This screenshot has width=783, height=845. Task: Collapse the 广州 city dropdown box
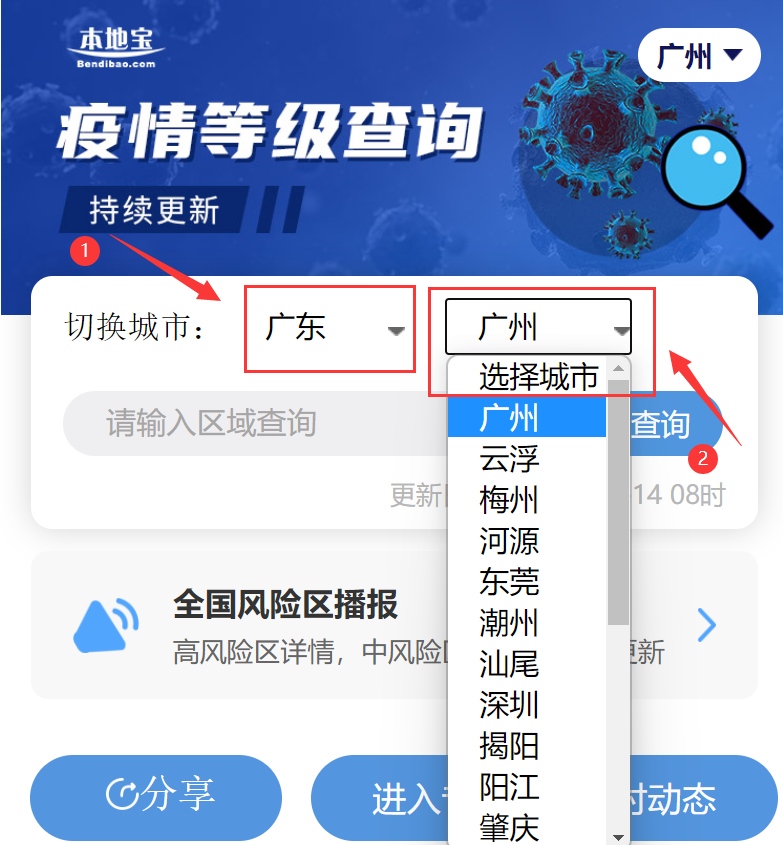click(x=538, y=327)
